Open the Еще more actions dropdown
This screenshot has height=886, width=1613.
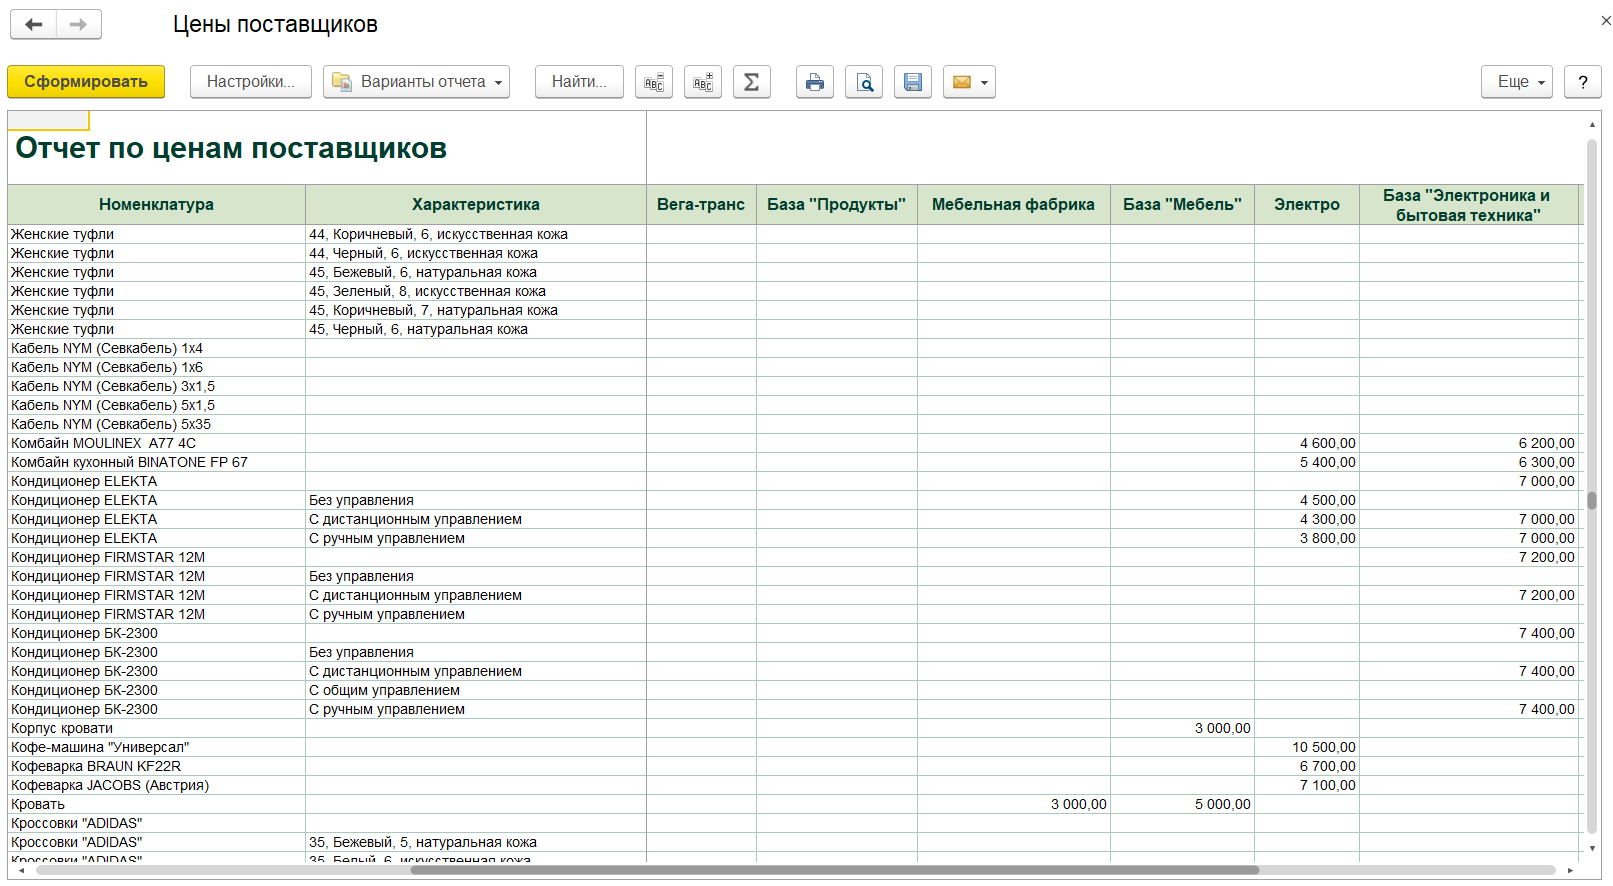[x=1517, y=82]
